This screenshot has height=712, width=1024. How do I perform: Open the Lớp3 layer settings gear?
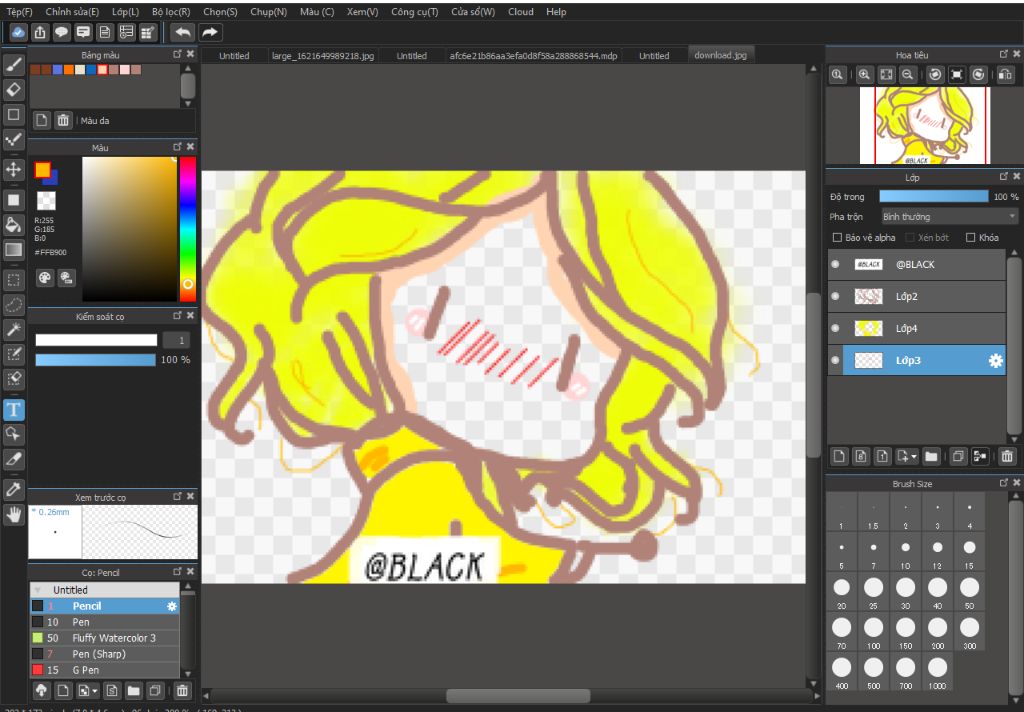tap(995, 361)
